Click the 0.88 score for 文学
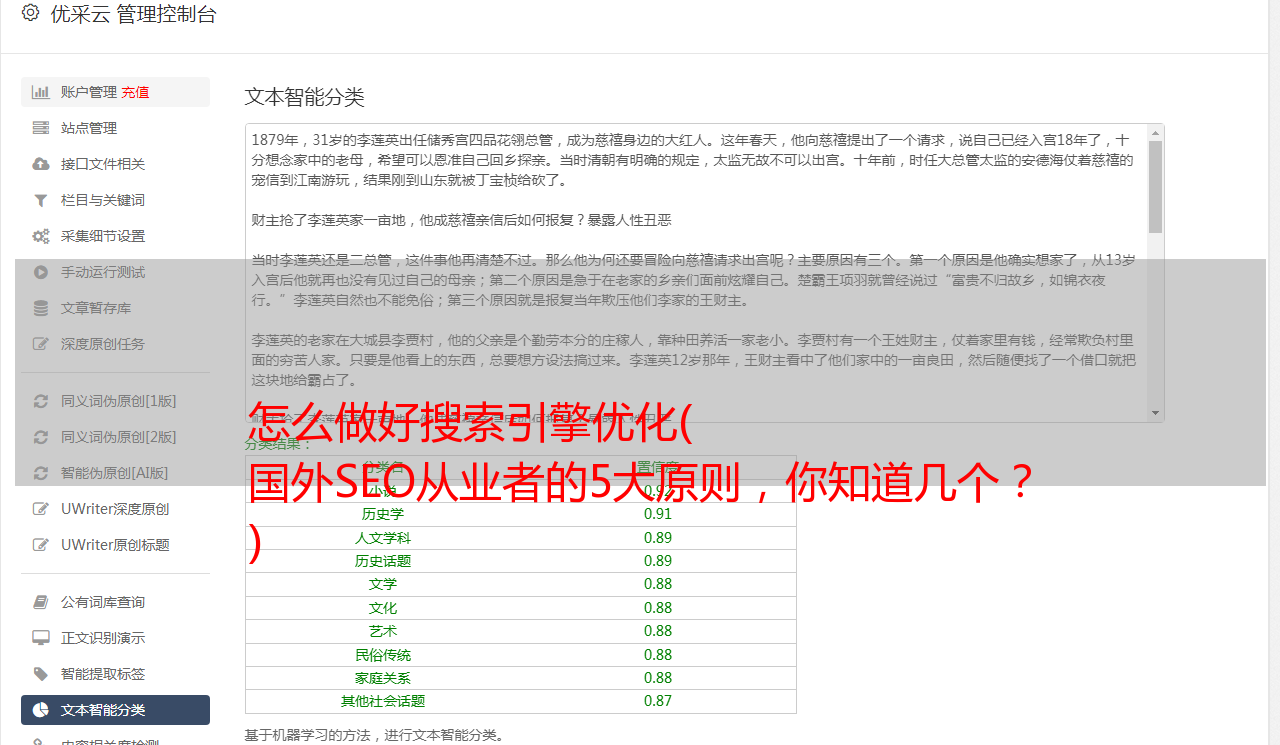The width and height of the screenshot is (1280, 745). (x=658, y=584)
